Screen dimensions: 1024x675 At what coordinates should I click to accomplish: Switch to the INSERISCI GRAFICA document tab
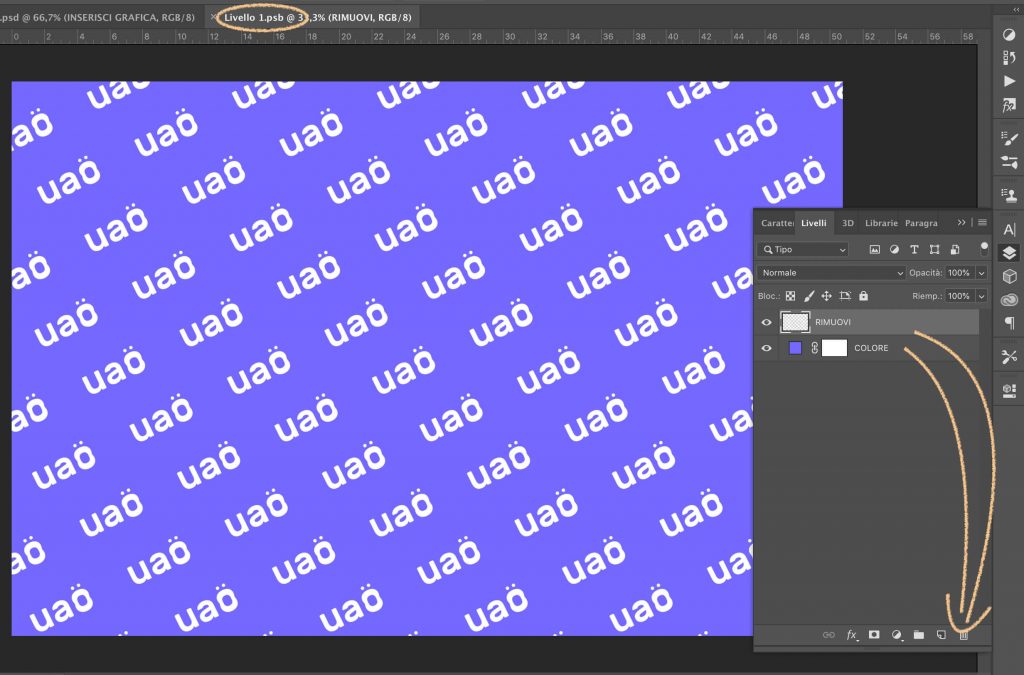[100, 17]
